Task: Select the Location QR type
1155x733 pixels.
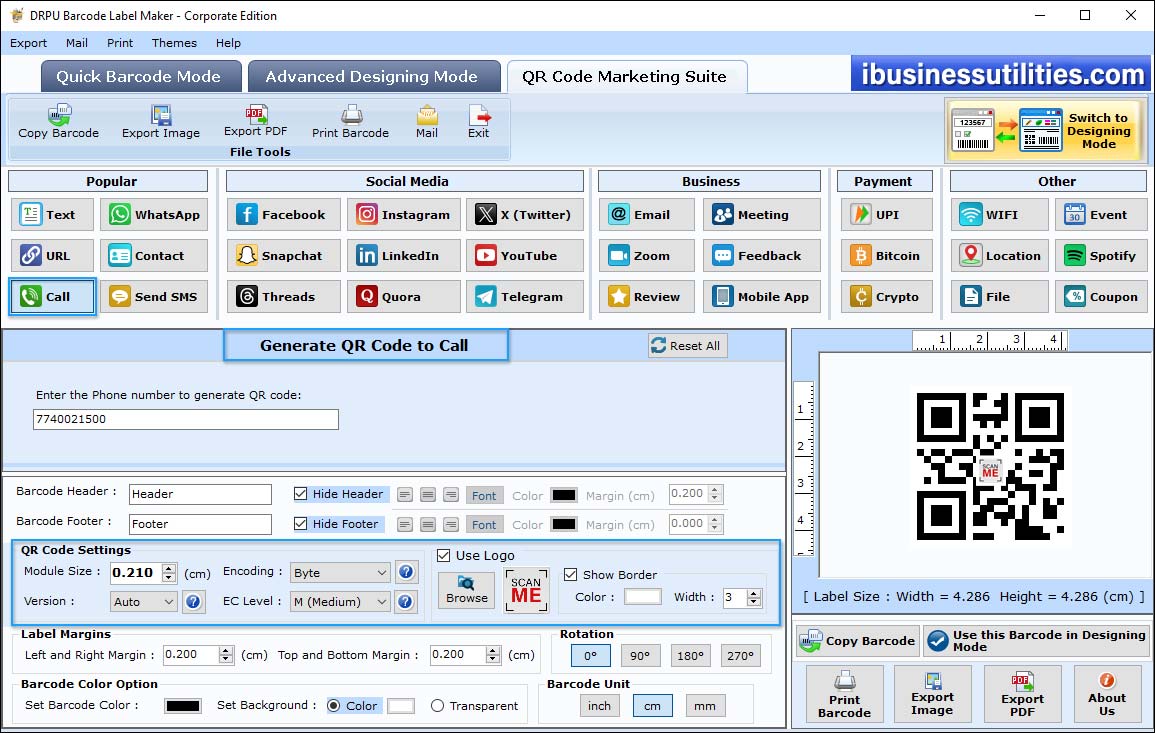Action: [1000, 256]
